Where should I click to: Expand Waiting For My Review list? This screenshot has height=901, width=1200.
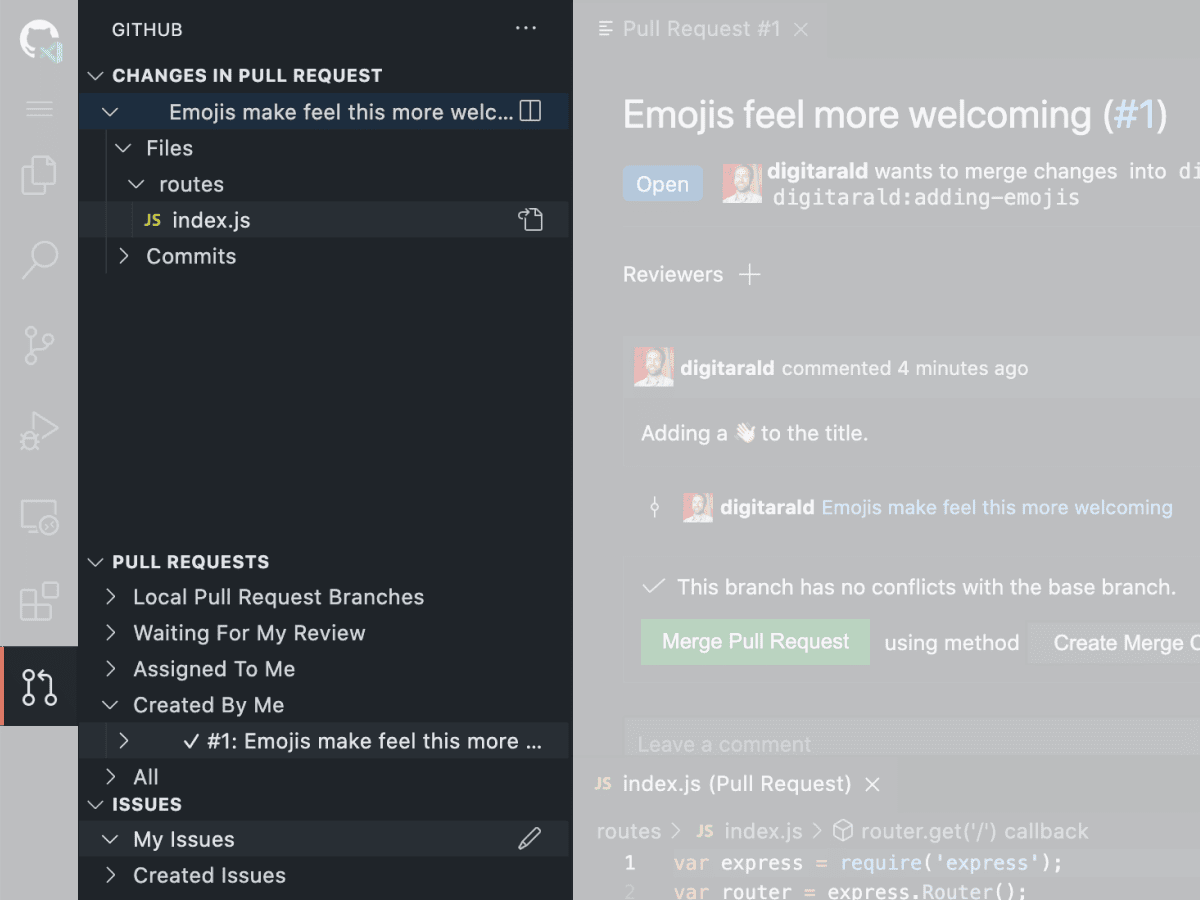coord(111,633)
